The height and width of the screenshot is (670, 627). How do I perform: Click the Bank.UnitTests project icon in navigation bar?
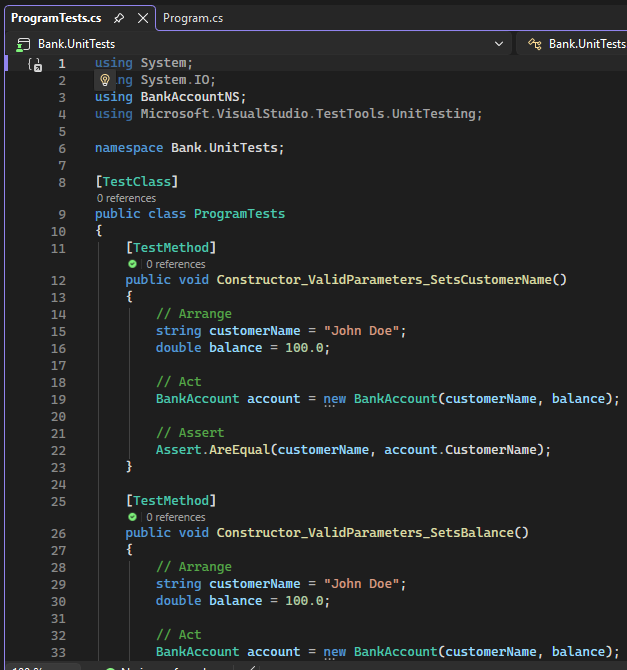click(23, 44)
